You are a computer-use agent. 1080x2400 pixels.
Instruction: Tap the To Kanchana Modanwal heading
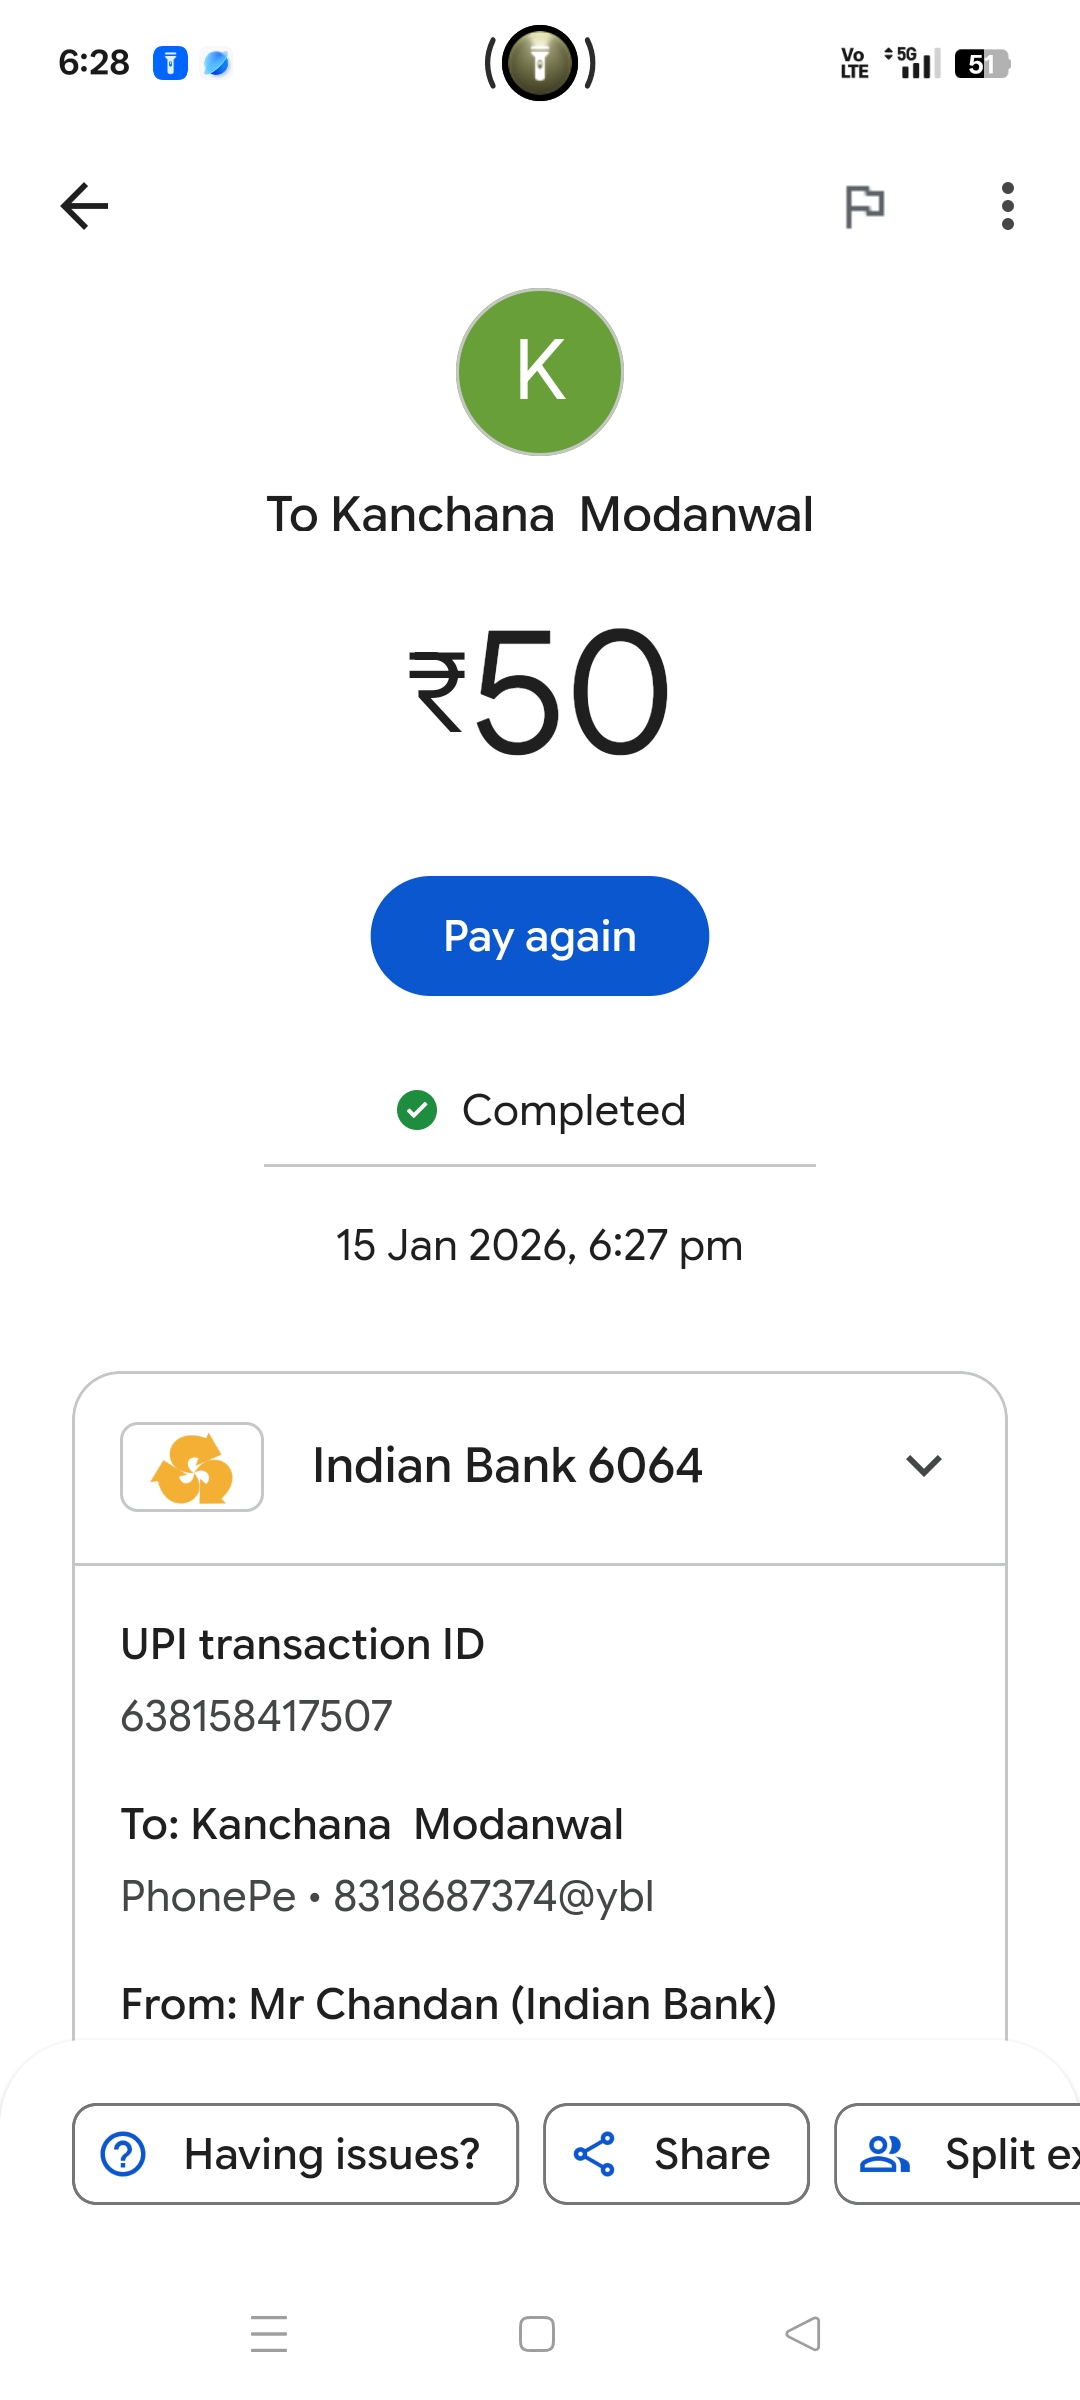coord(540,515)
